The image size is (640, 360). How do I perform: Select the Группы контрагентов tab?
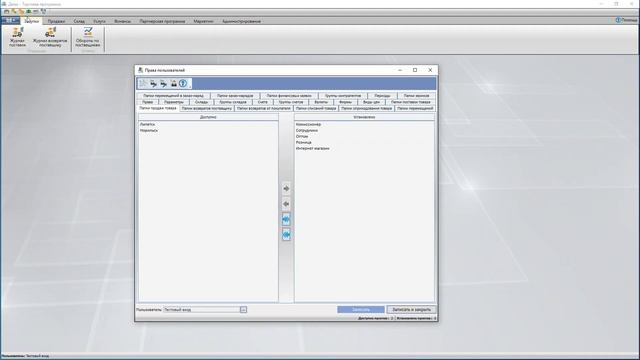[343, 96]
